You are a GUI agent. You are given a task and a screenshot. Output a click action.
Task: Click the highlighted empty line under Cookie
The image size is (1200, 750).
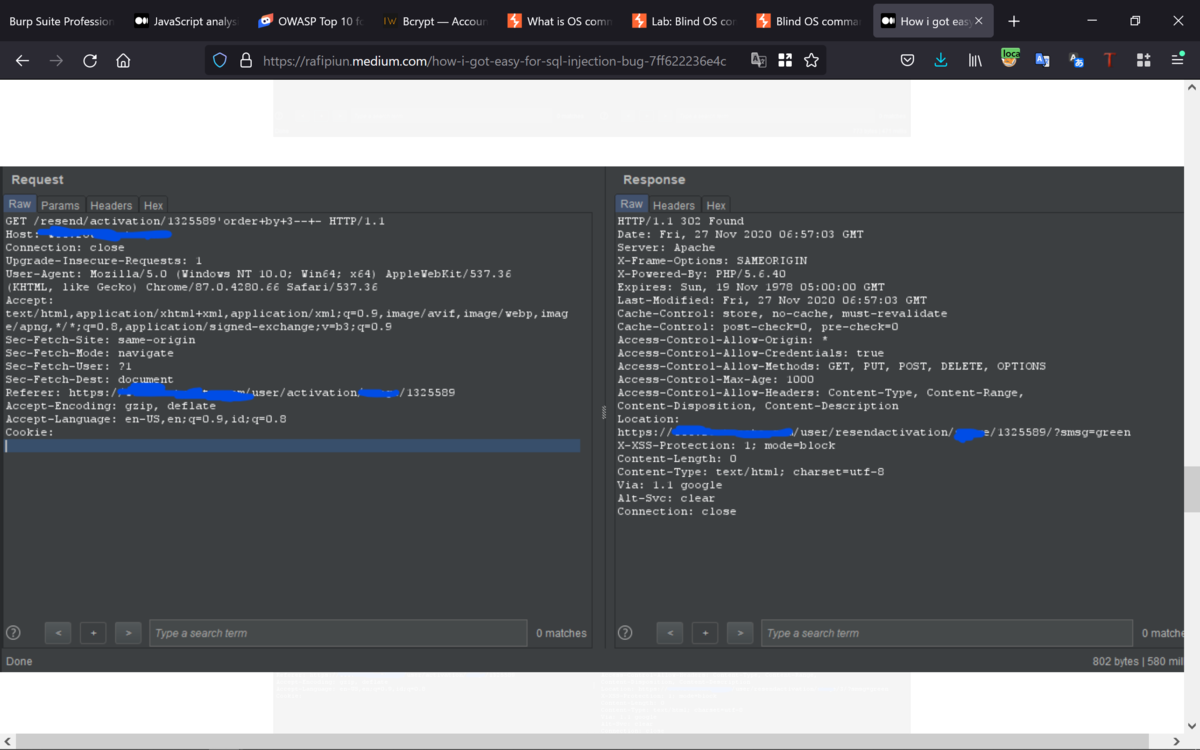click(292, 446)
